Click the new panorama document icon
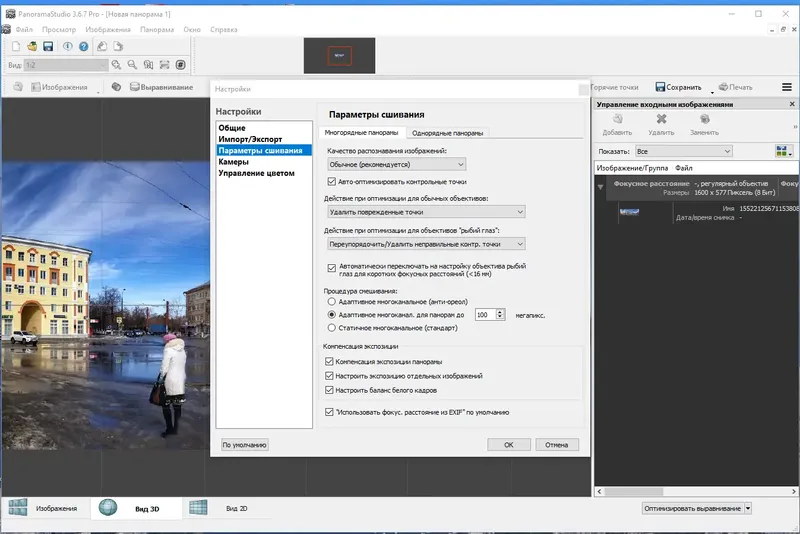 16,46
